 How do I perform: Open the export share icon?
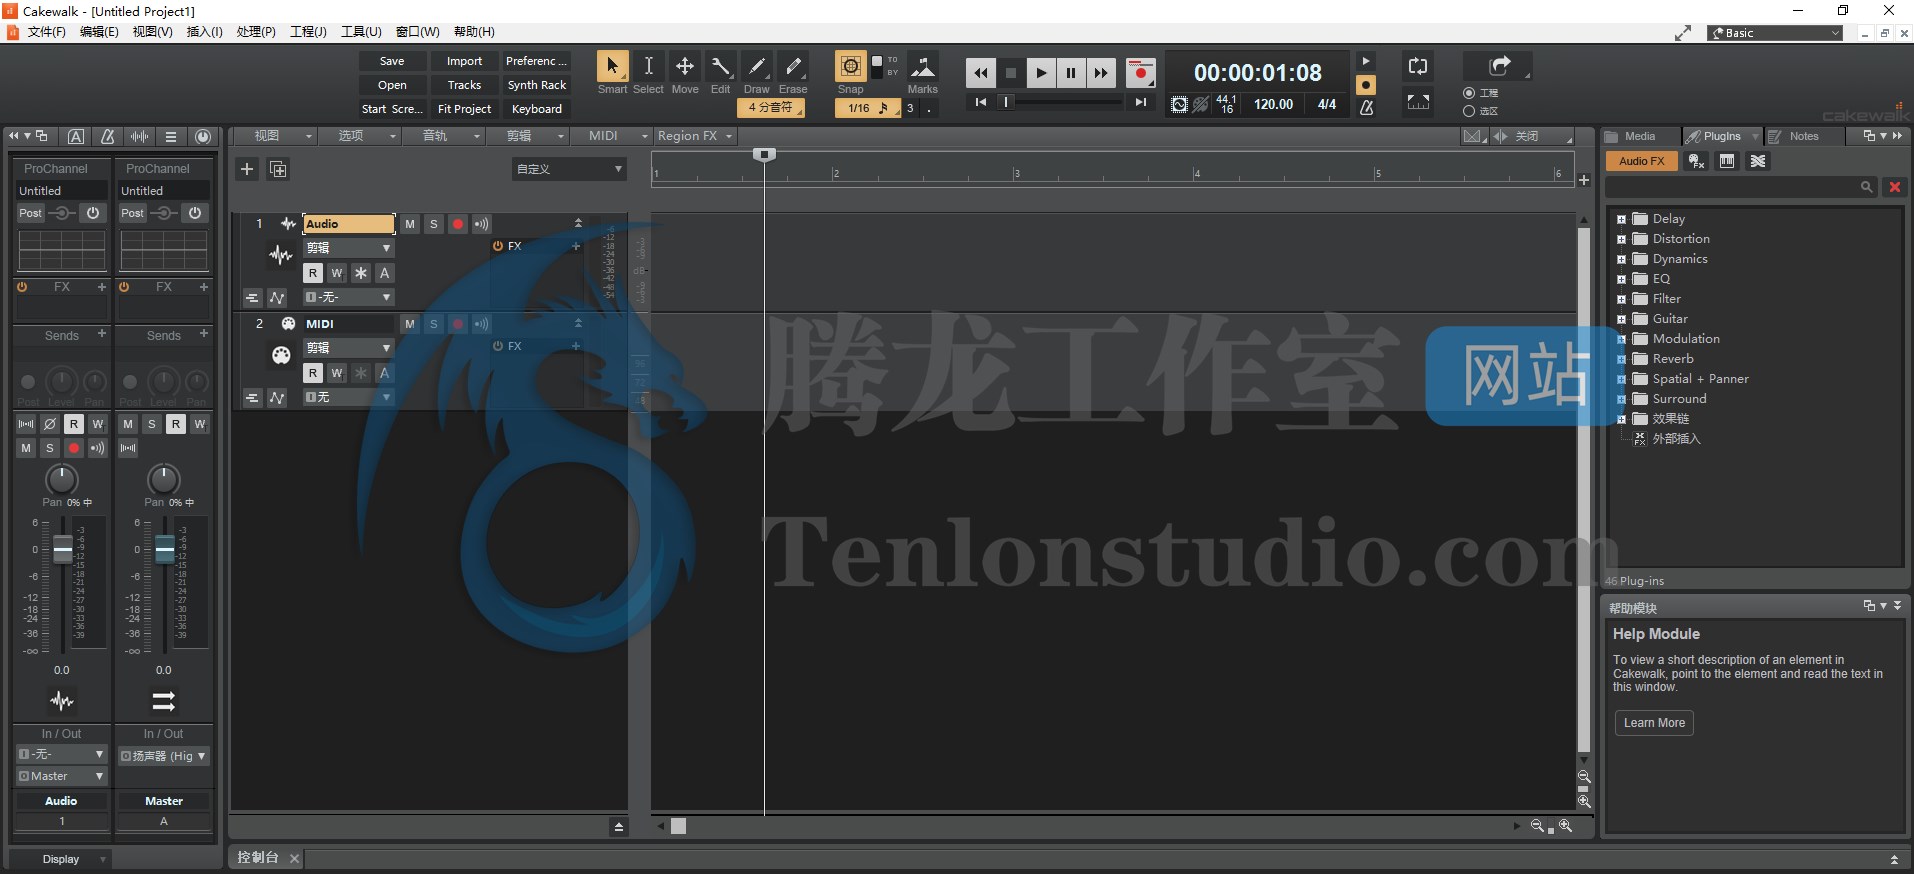point(1499,66)
